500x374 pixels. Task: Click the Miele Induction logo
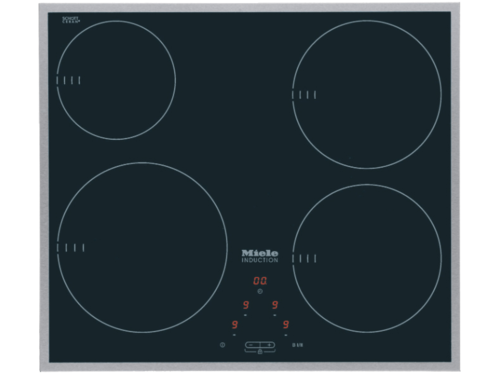click(260, 256)
